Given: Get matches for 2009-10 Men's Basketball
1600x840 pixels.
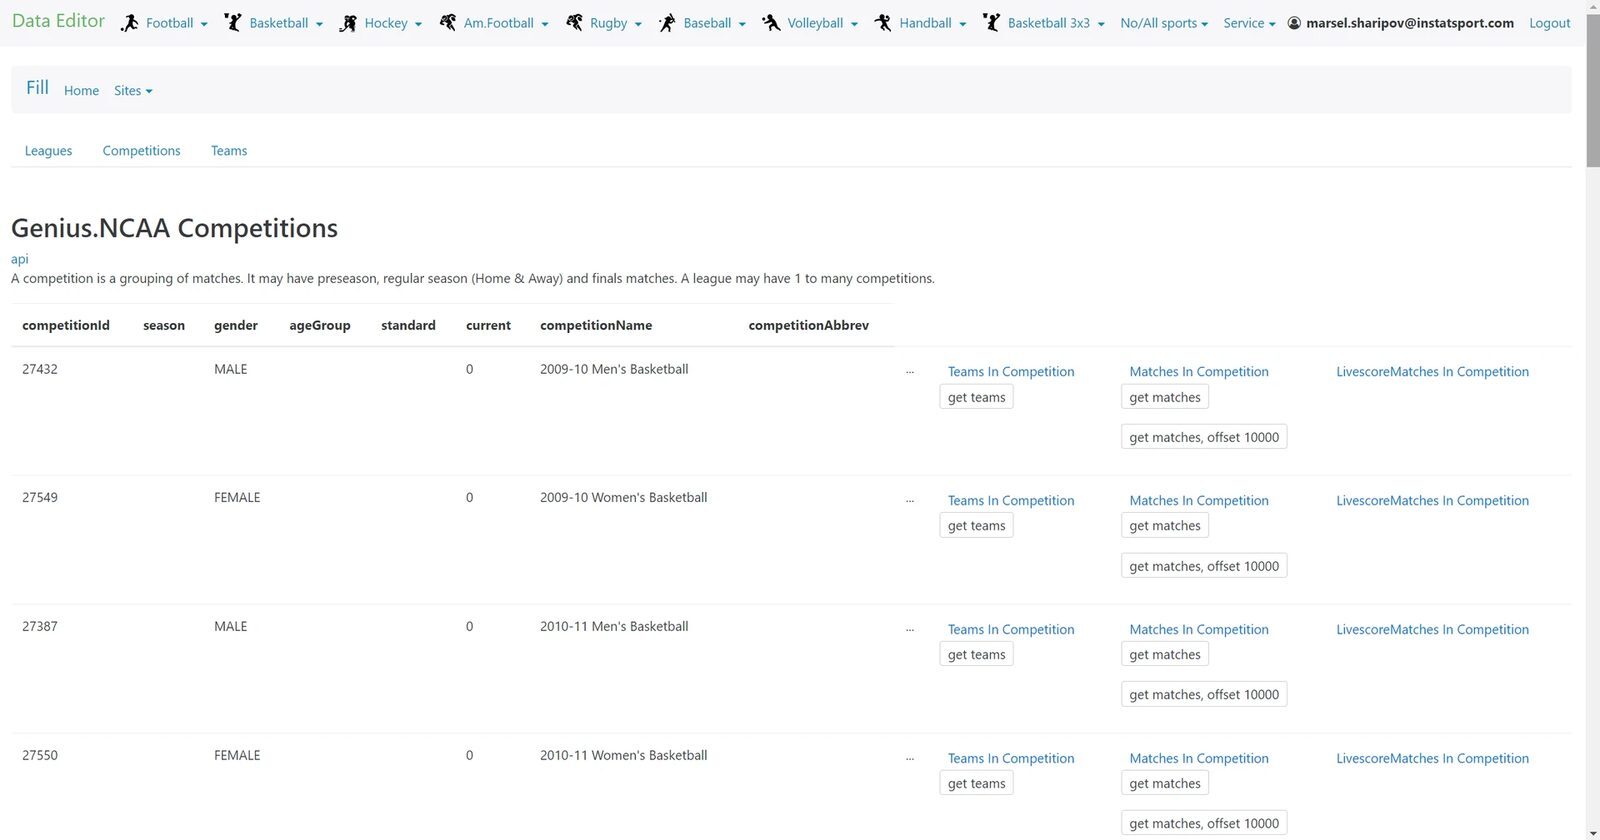Looking at the screenshot, I should pyautogui.click(x=1165, y=397).
